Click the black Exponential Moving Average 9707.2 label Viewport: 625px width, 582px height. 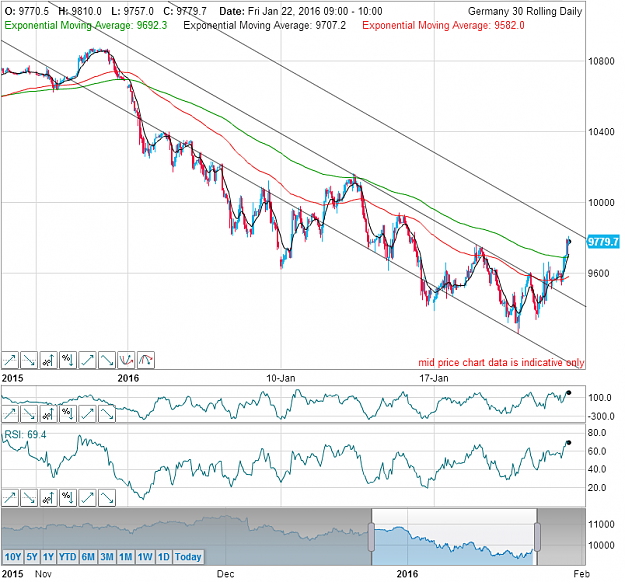[264, 26]
